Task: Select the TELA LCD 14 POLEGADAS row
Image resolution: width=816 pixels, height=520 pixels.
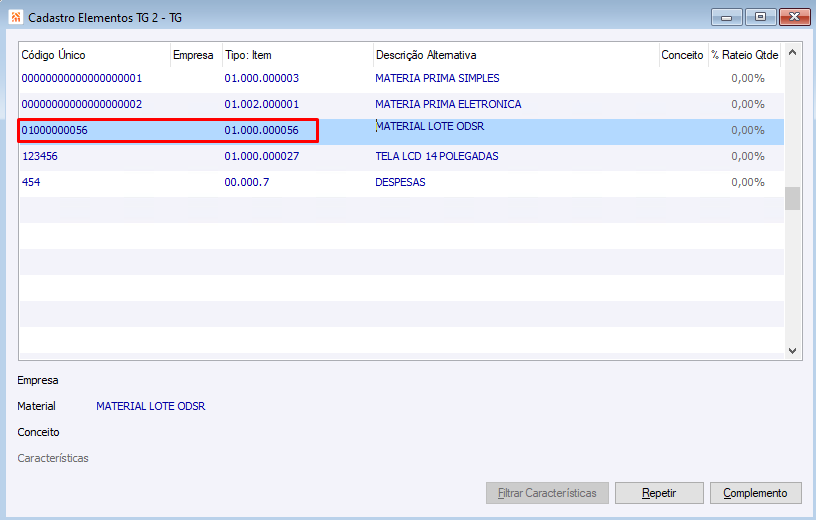Action: coord(402,157)
